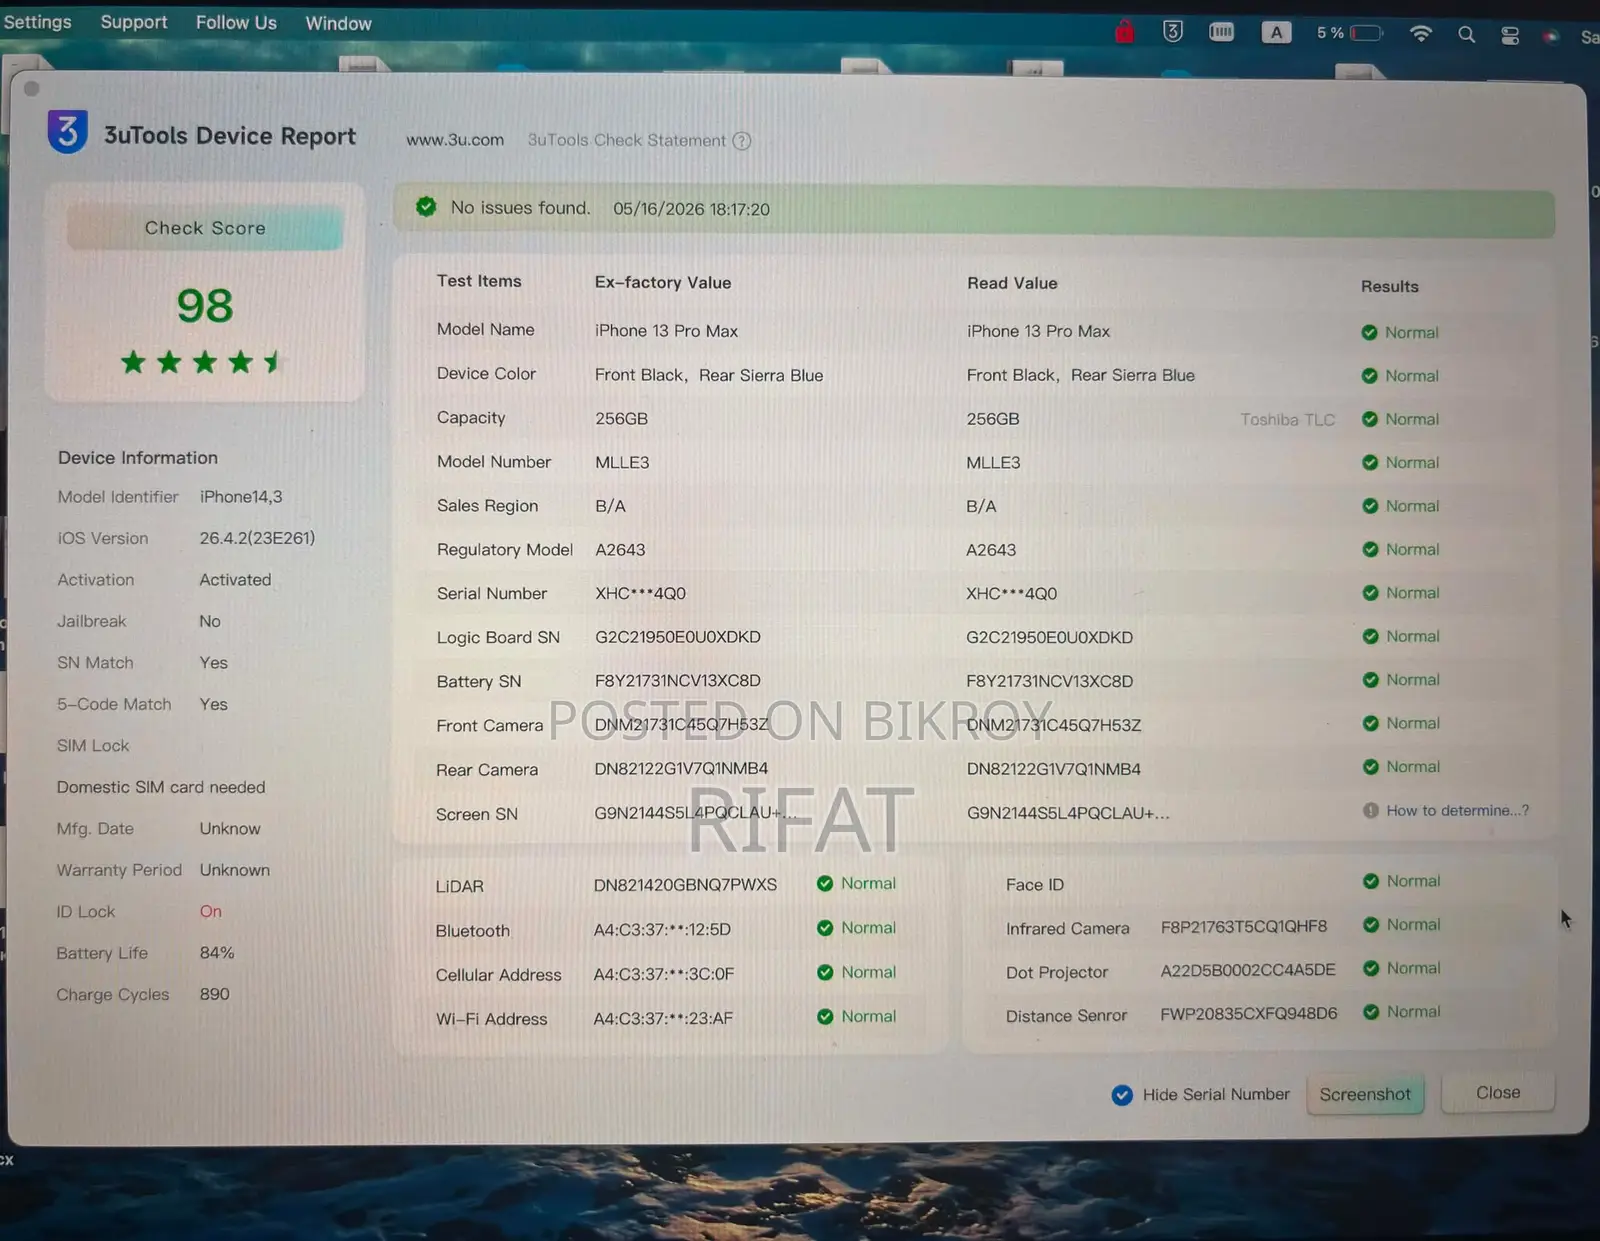Click the 3uTools menu bar status icon

tap(1173, 32)
